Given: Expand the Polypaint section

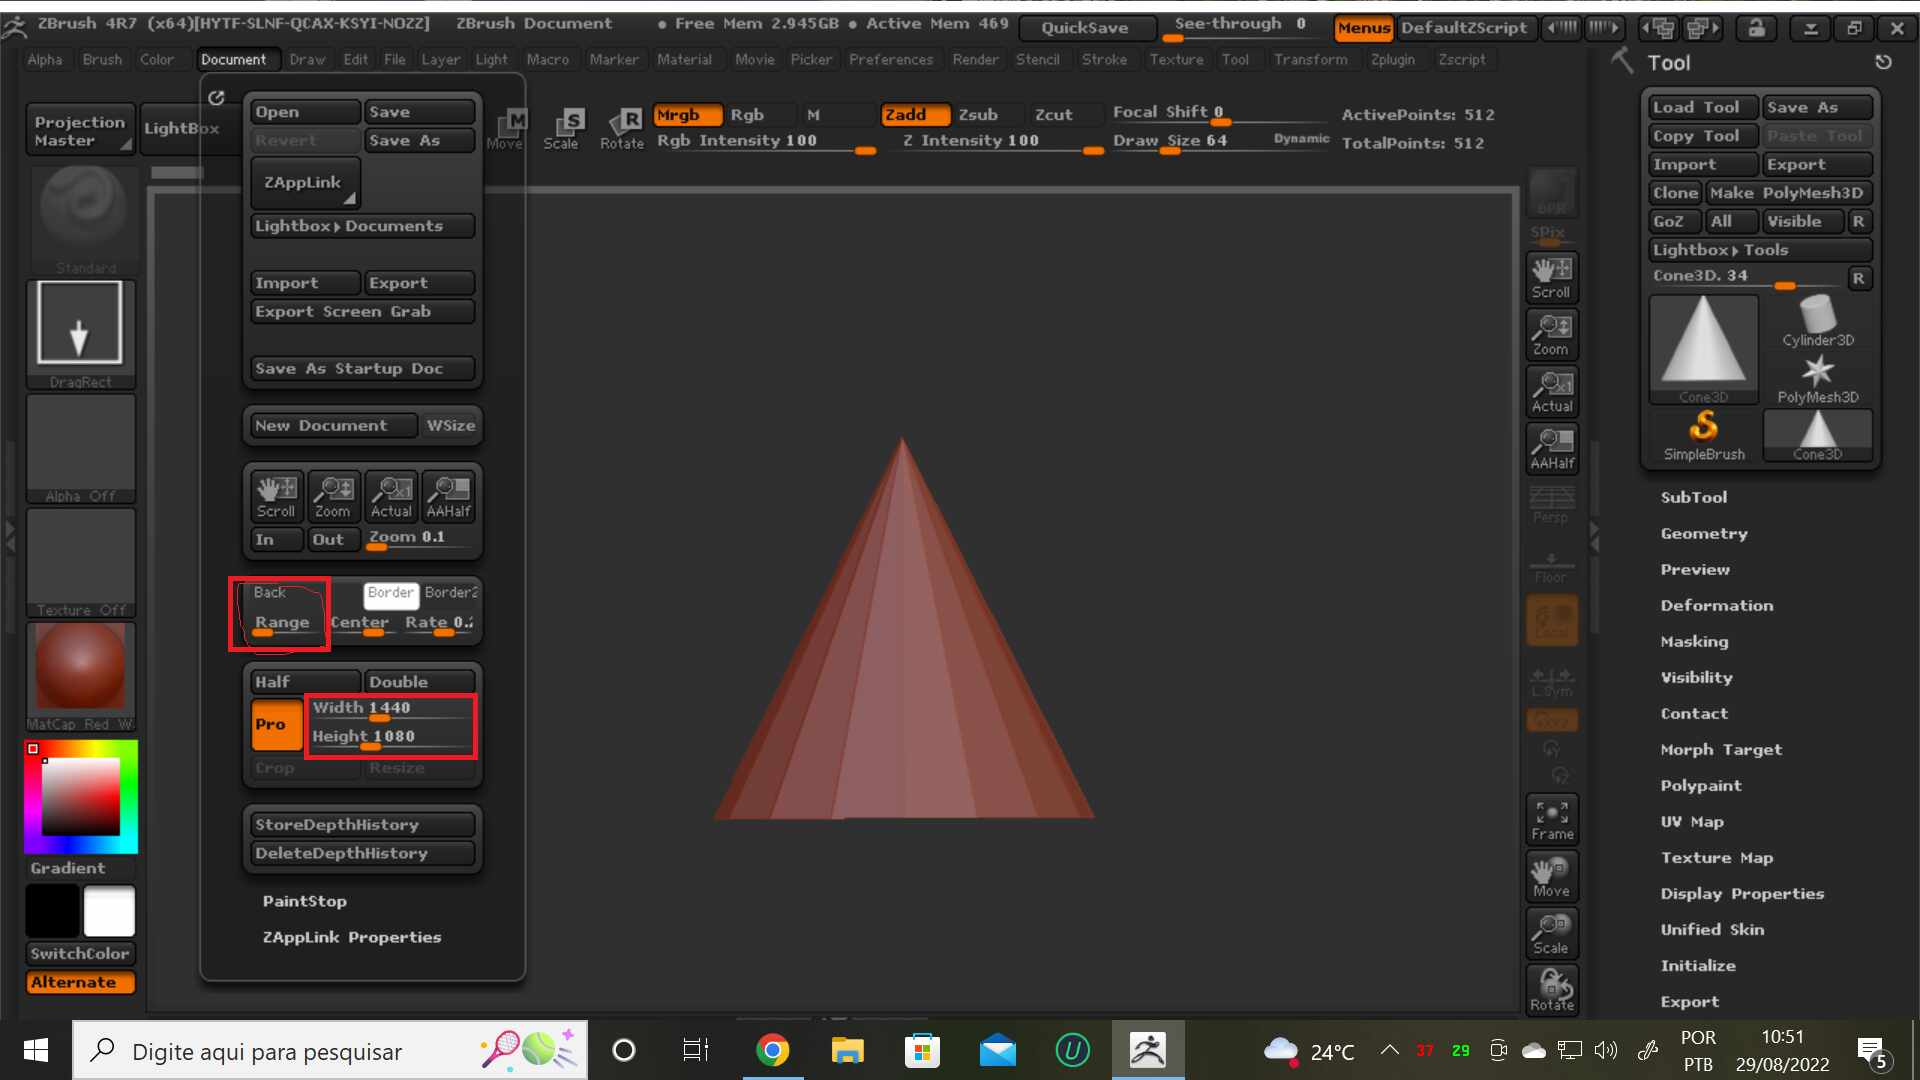Looking at the screenshot, I should tap(1701, 785).
